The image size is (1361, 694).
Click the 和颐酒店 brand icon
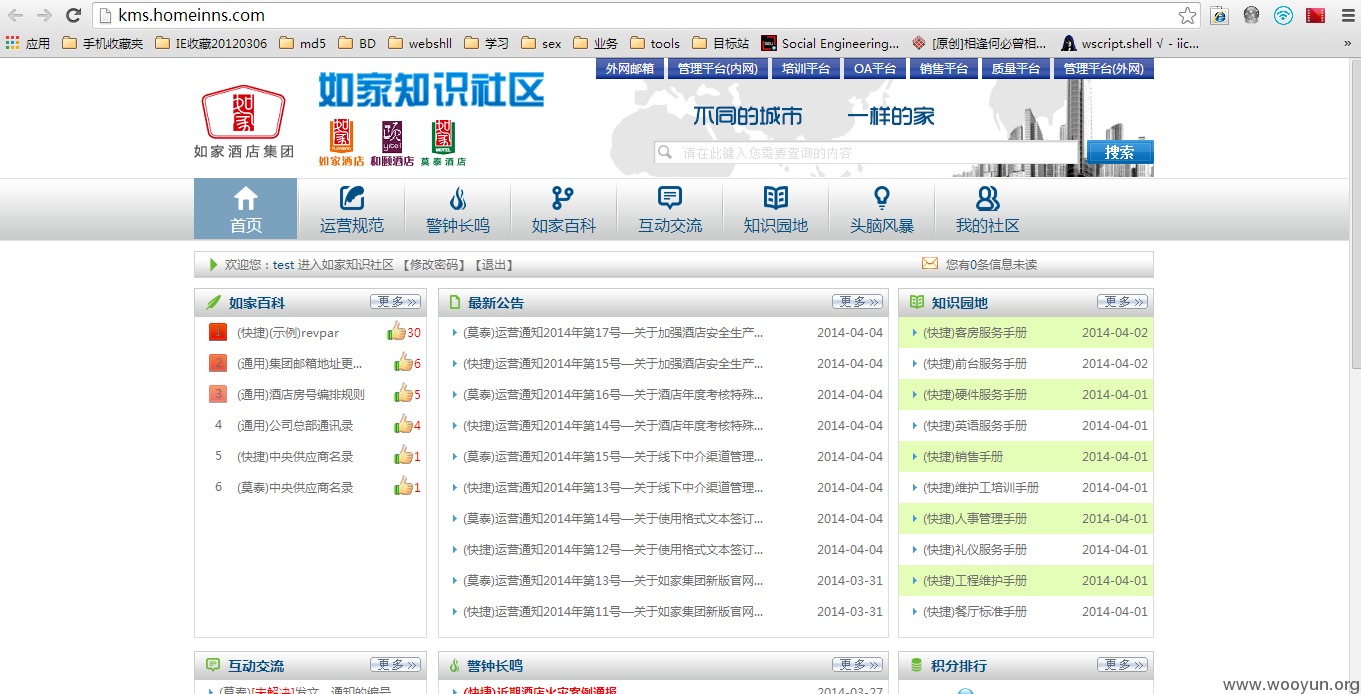click(392, 144)
